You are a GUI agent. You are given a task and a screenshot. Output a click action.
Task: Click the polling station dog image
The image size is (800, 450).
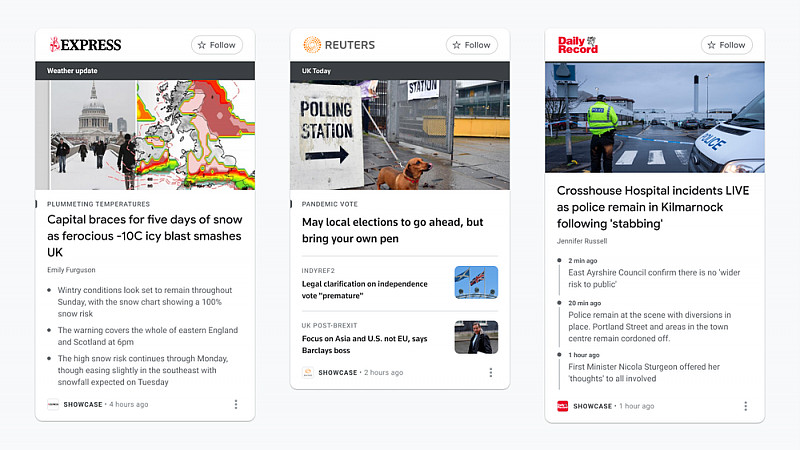[400, 135]
